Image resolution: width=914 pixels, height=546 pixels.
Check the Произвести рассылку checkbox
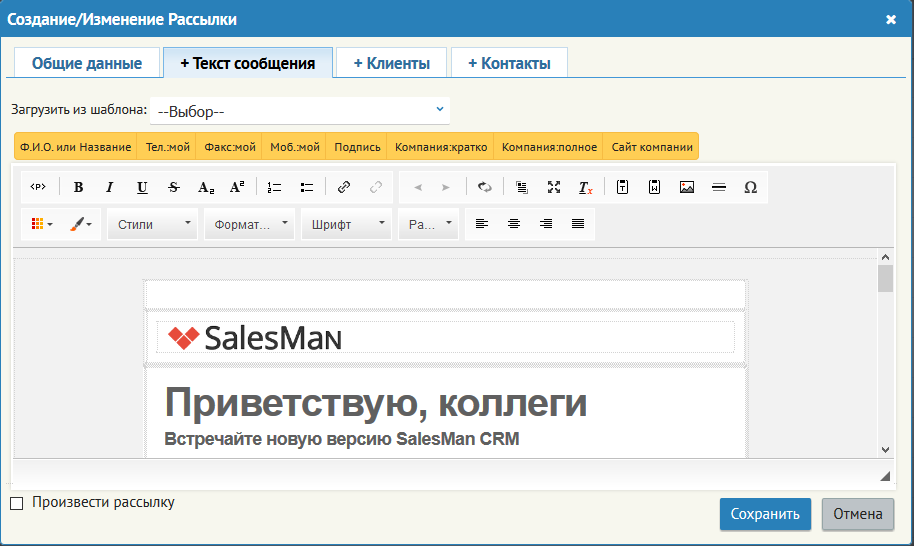pos(17,503)
